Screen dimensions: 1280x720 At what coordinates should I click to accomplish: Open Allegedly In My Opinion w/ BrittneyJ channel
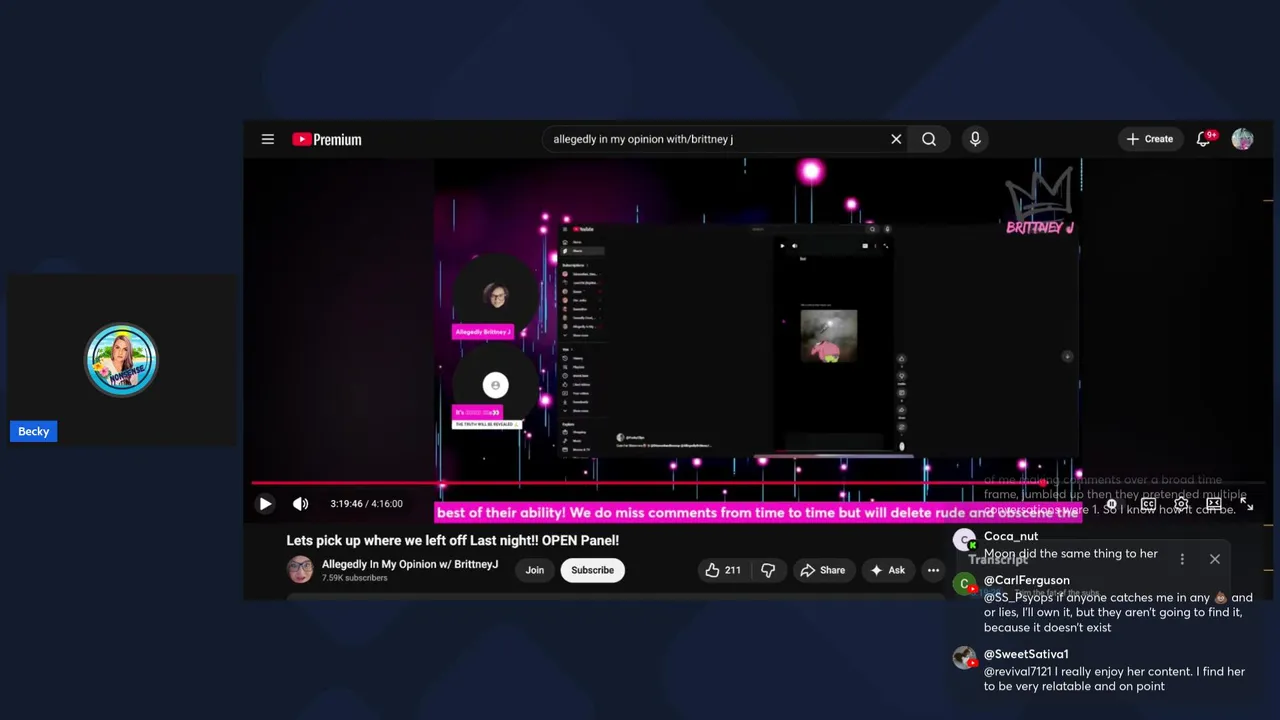click(x=410, y=565)
